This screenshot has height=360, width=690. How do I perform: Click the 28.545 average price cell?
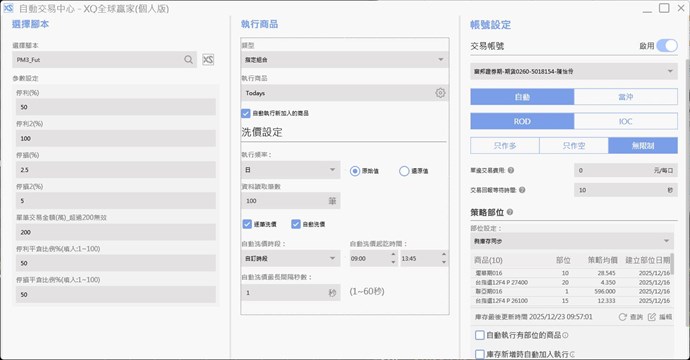pos(607,273)
